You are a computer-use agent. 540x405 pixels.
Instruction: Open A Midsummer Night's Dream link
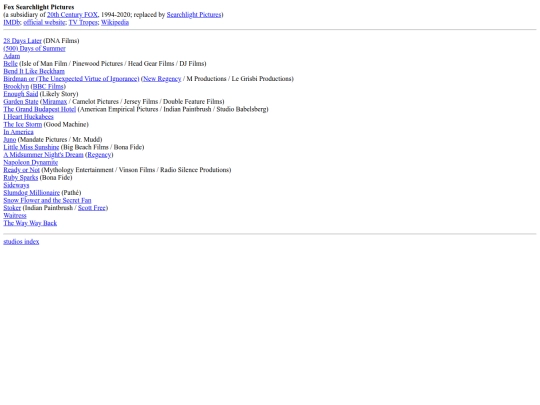[43, 155]
